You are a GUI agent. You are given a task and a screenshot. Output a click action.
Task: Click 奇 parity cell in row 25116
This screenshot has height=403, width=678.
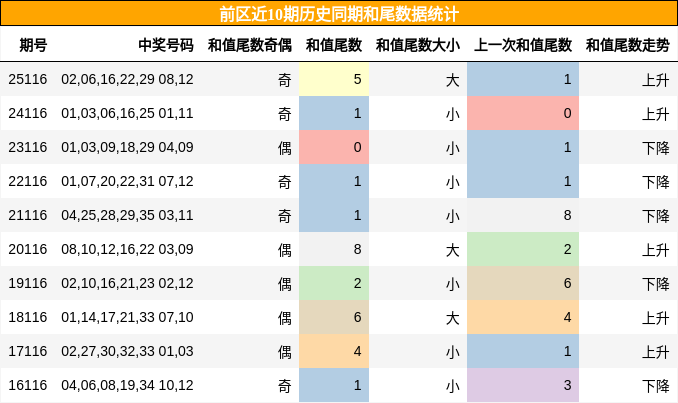[x=285, y=80]
